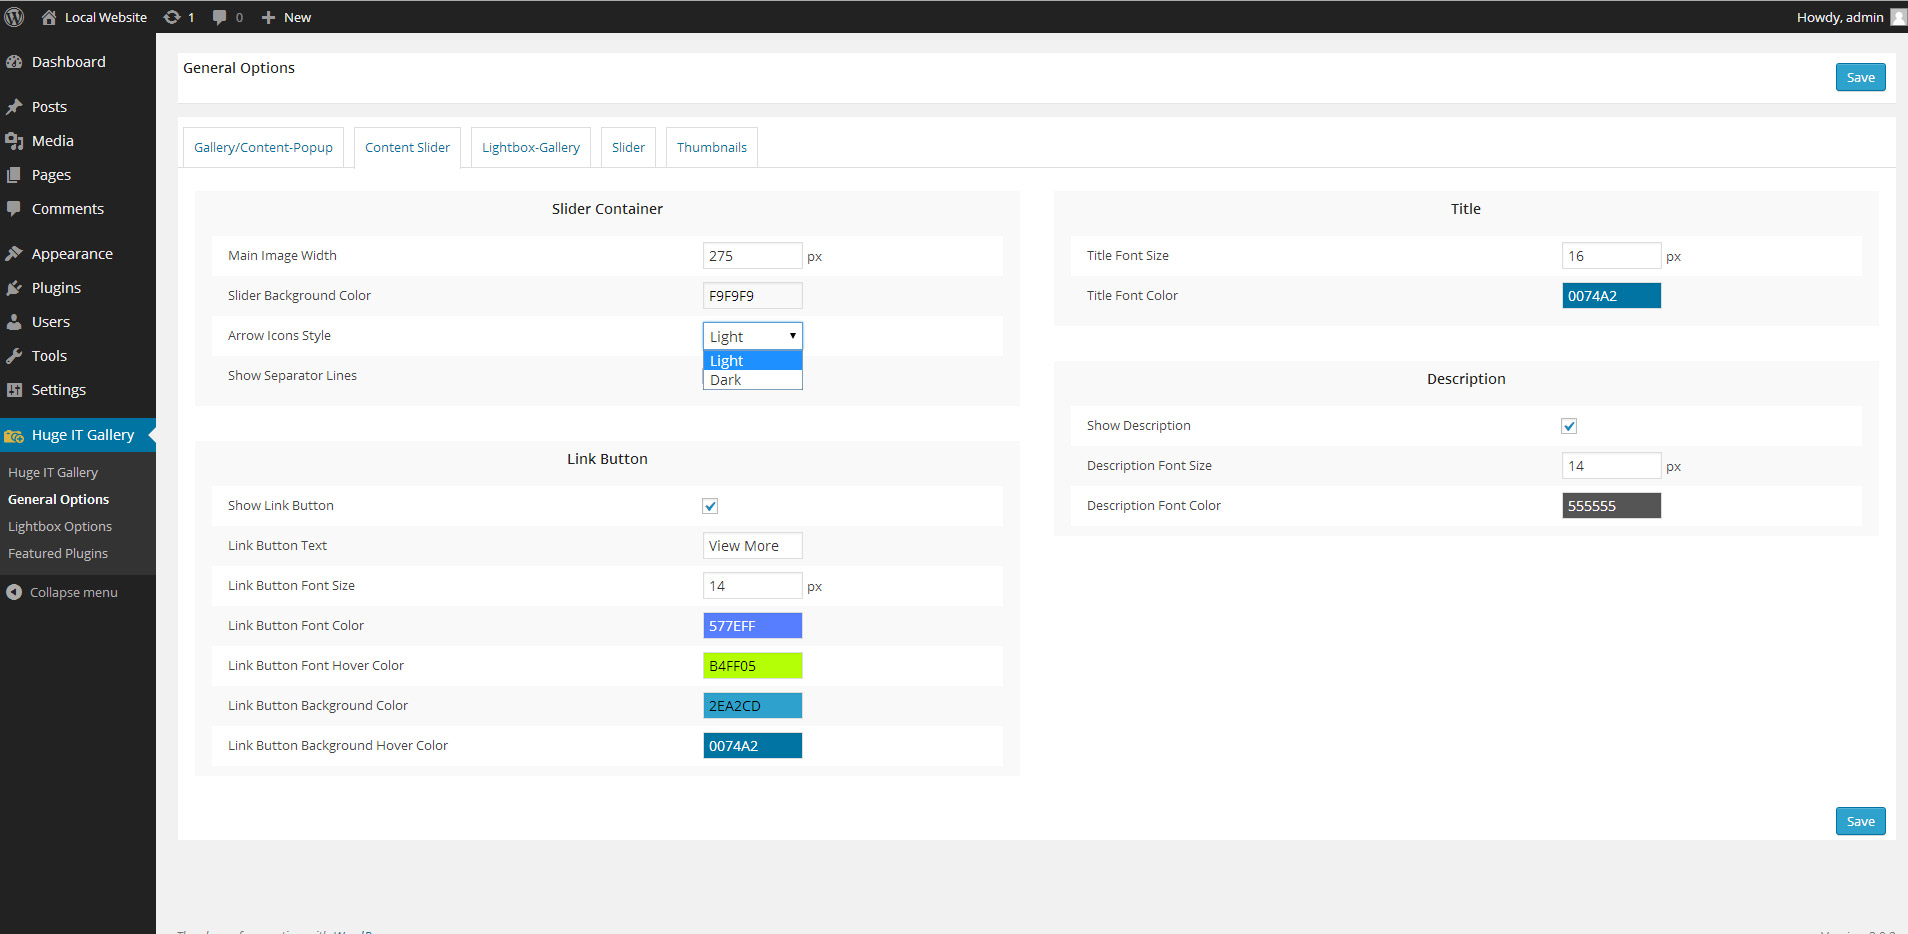Switch to the Slider tab

(628, 147)
